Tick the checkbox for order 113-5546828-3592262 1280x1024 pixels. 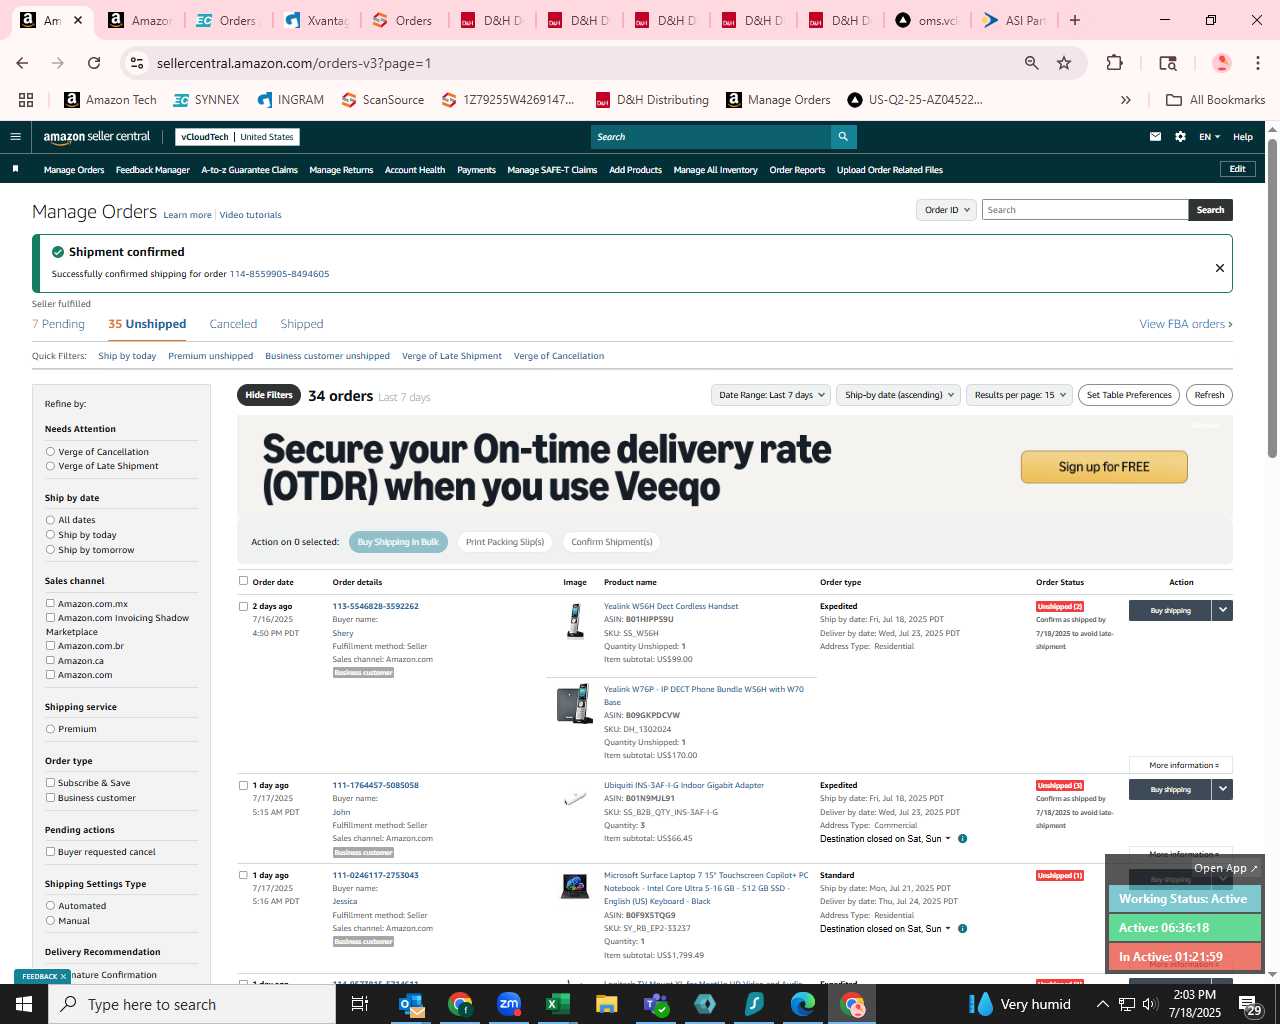click(x=243, y=606)
